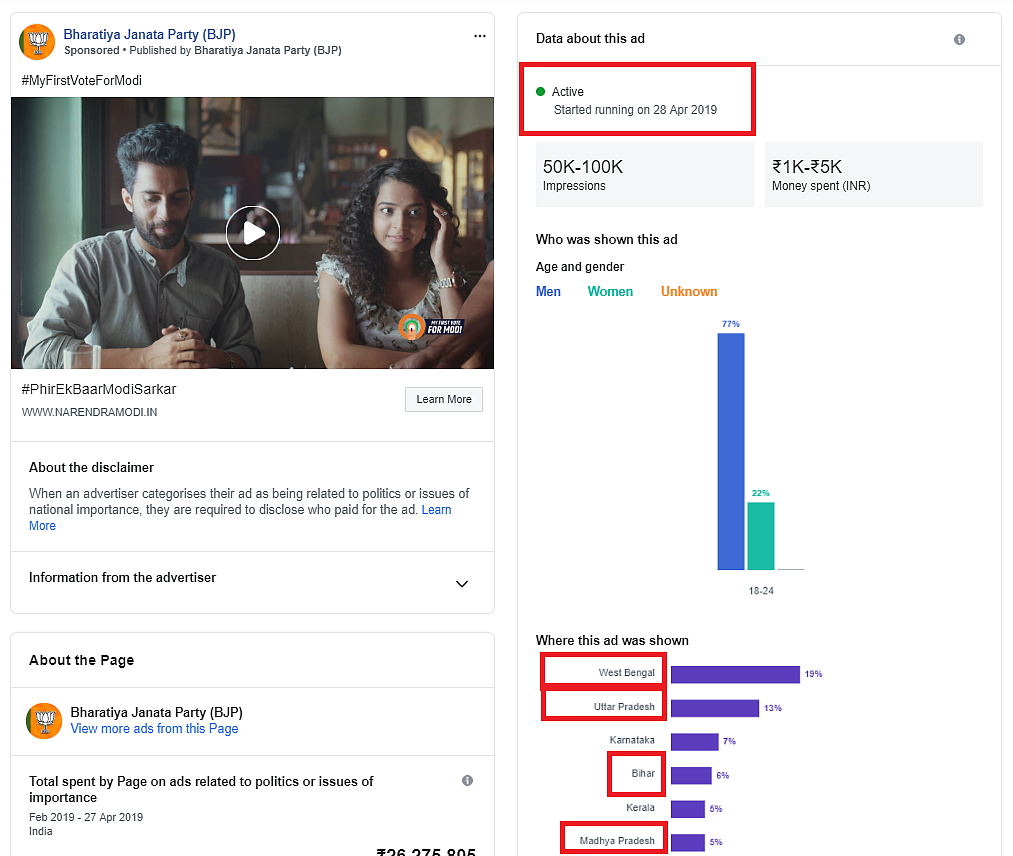This screenshot has height=856, width=1013.
Task: Click the Madhya Pradesh 5% bar
Action: coord(688,842)
